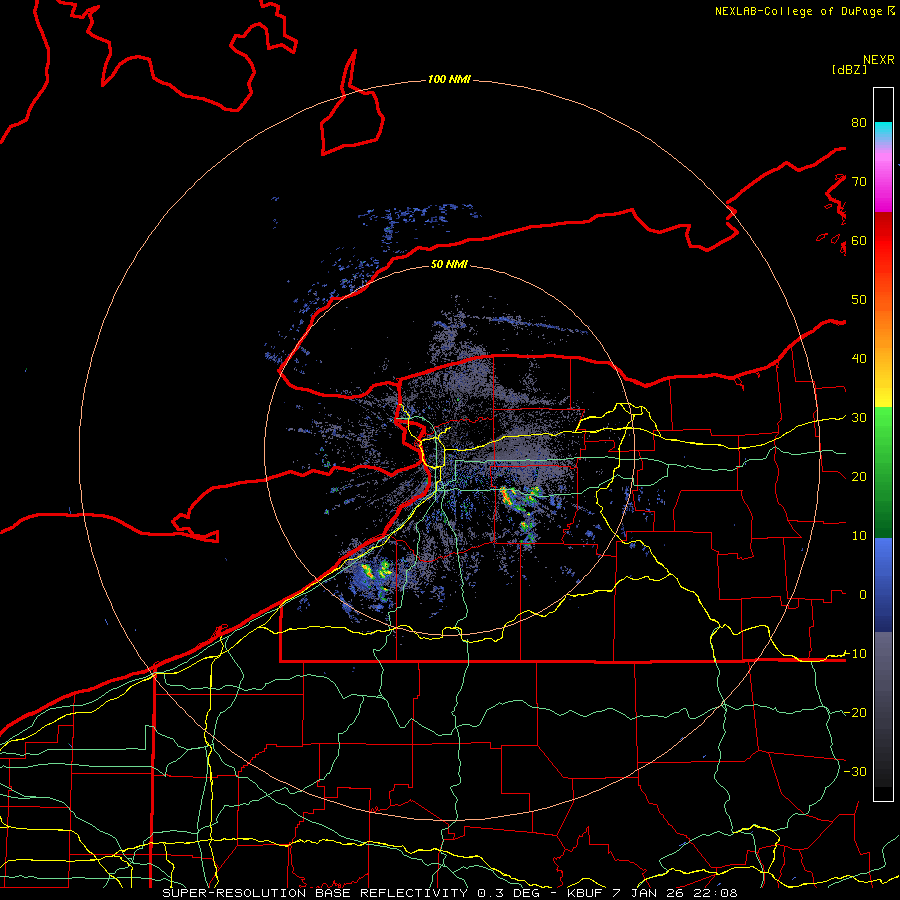Click the -30 value on dBZ scale
Viewport: 900px width, 900px height.
[x=855, y=772]
